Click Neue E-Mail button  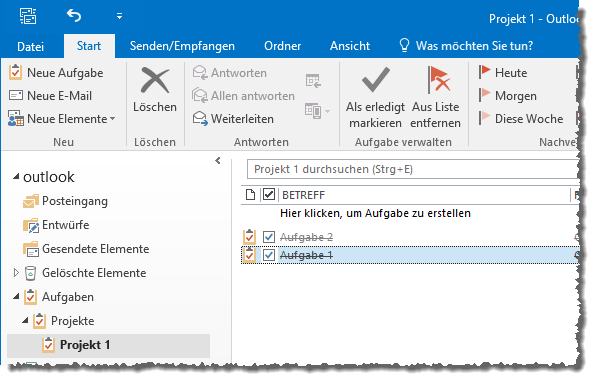point(50,96)
